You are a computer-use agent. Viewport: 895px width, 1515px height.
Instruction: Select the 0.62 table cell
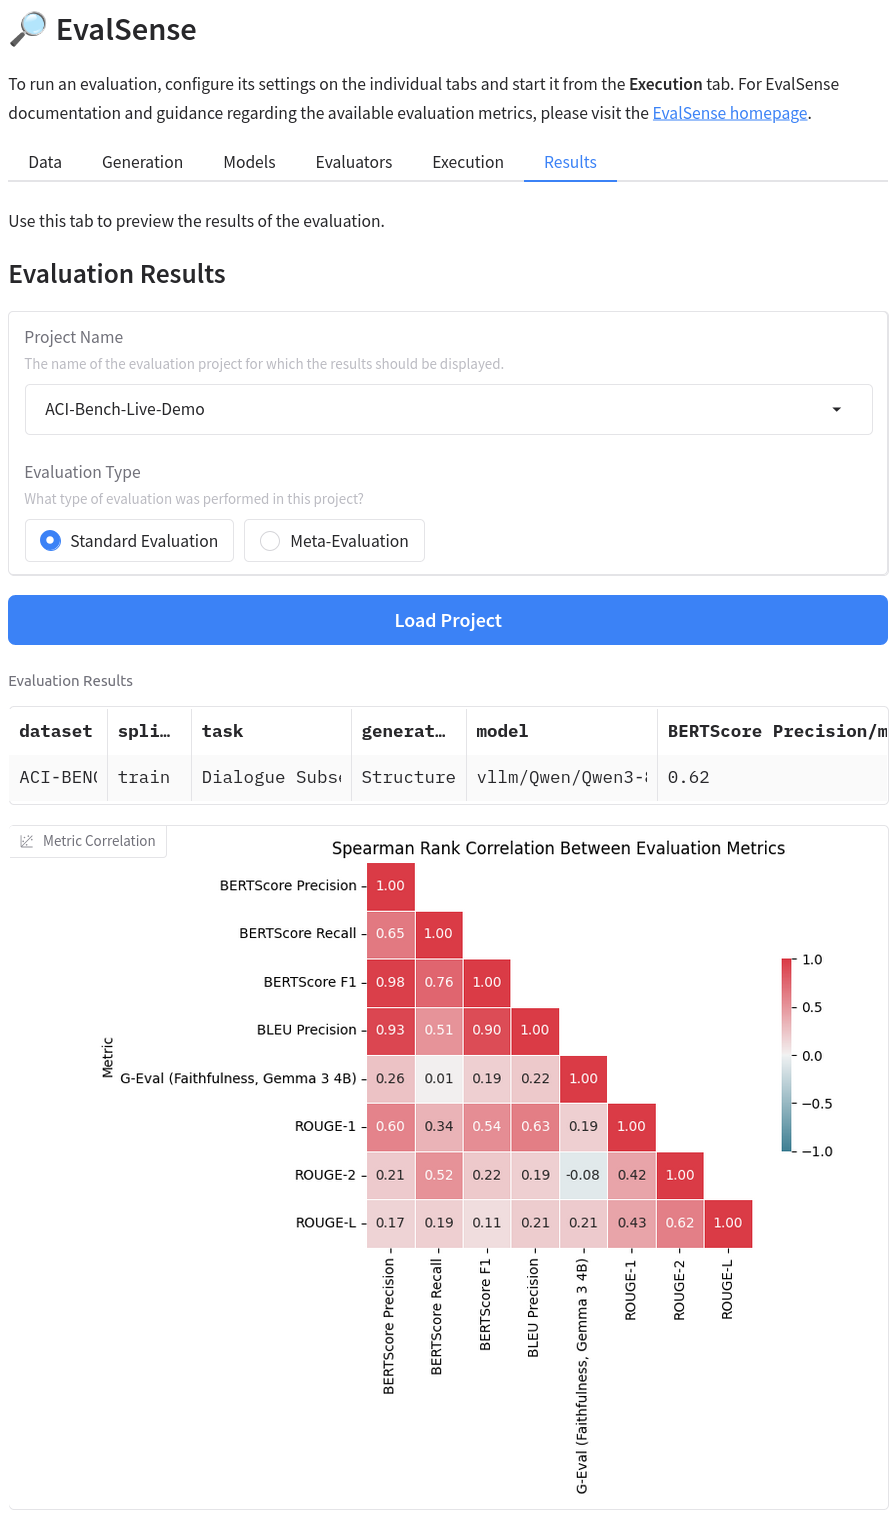pyautogui.click(x=689, y=777)
